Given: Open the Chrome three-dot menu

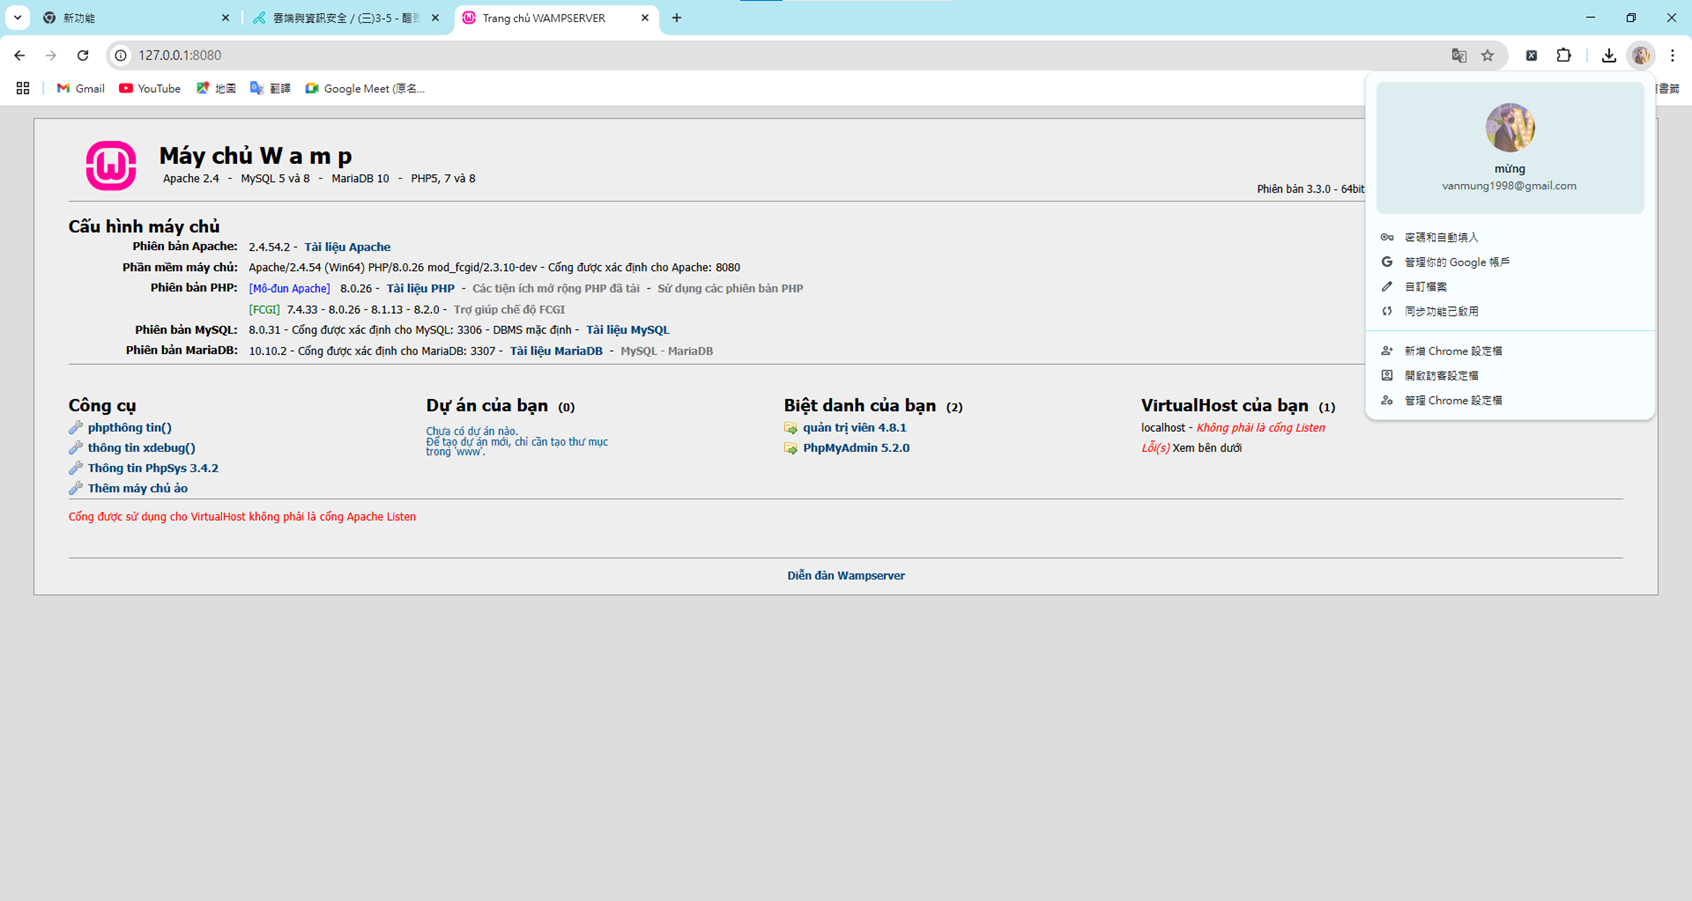Looking at the screenshot, I should [1672, 56].
